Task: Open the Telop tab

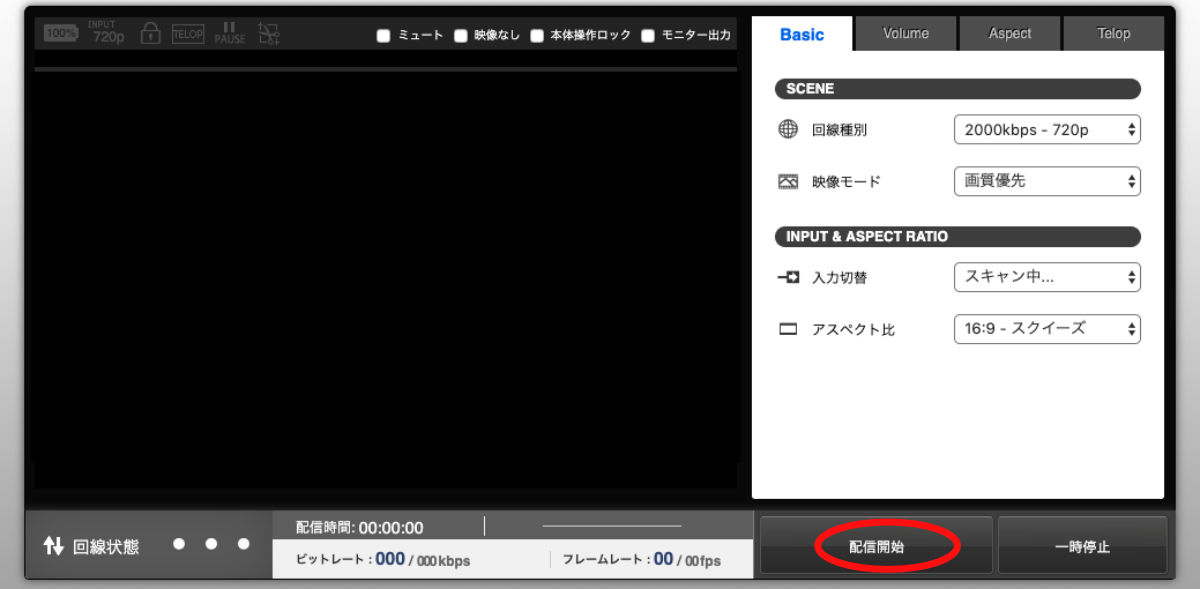Action: pos(1113,34)
